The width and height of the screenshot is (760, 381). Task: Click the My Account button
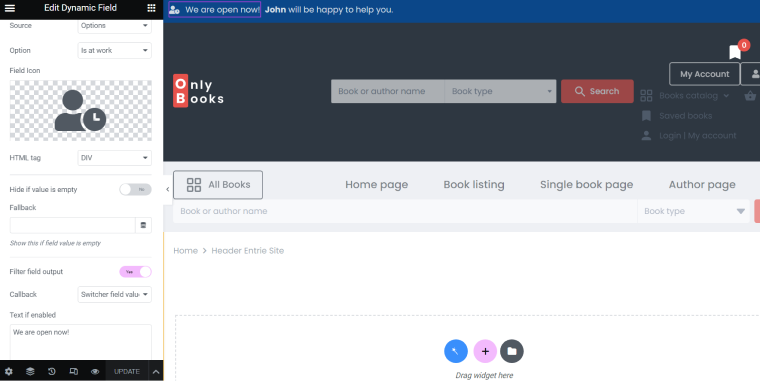tap(704, 74)
